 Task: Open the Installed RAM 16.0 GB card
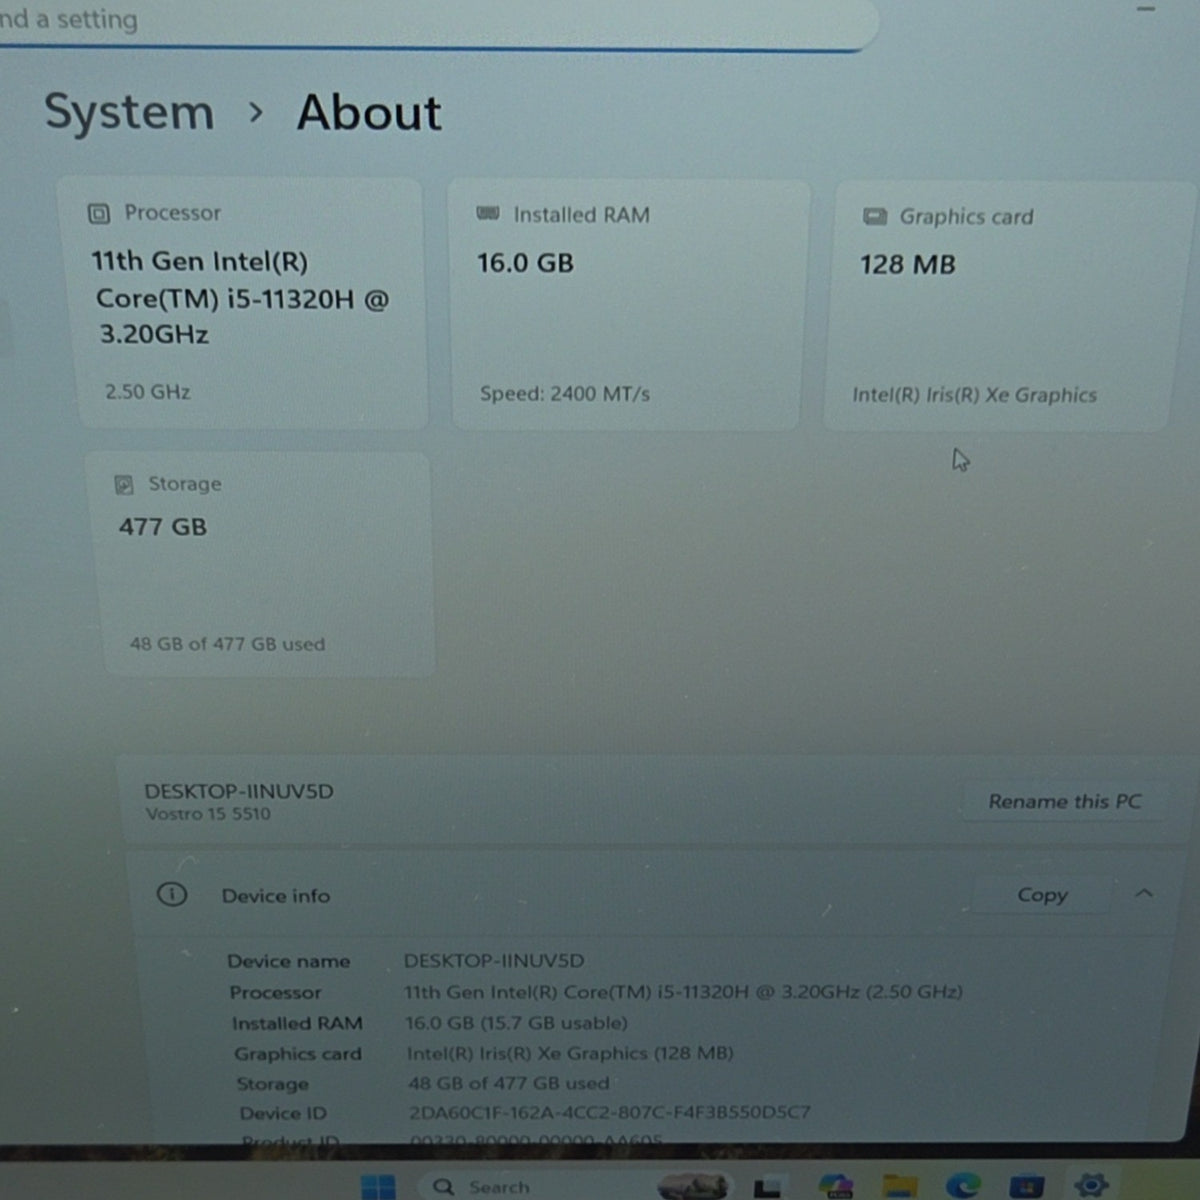[x=628, y=304]
